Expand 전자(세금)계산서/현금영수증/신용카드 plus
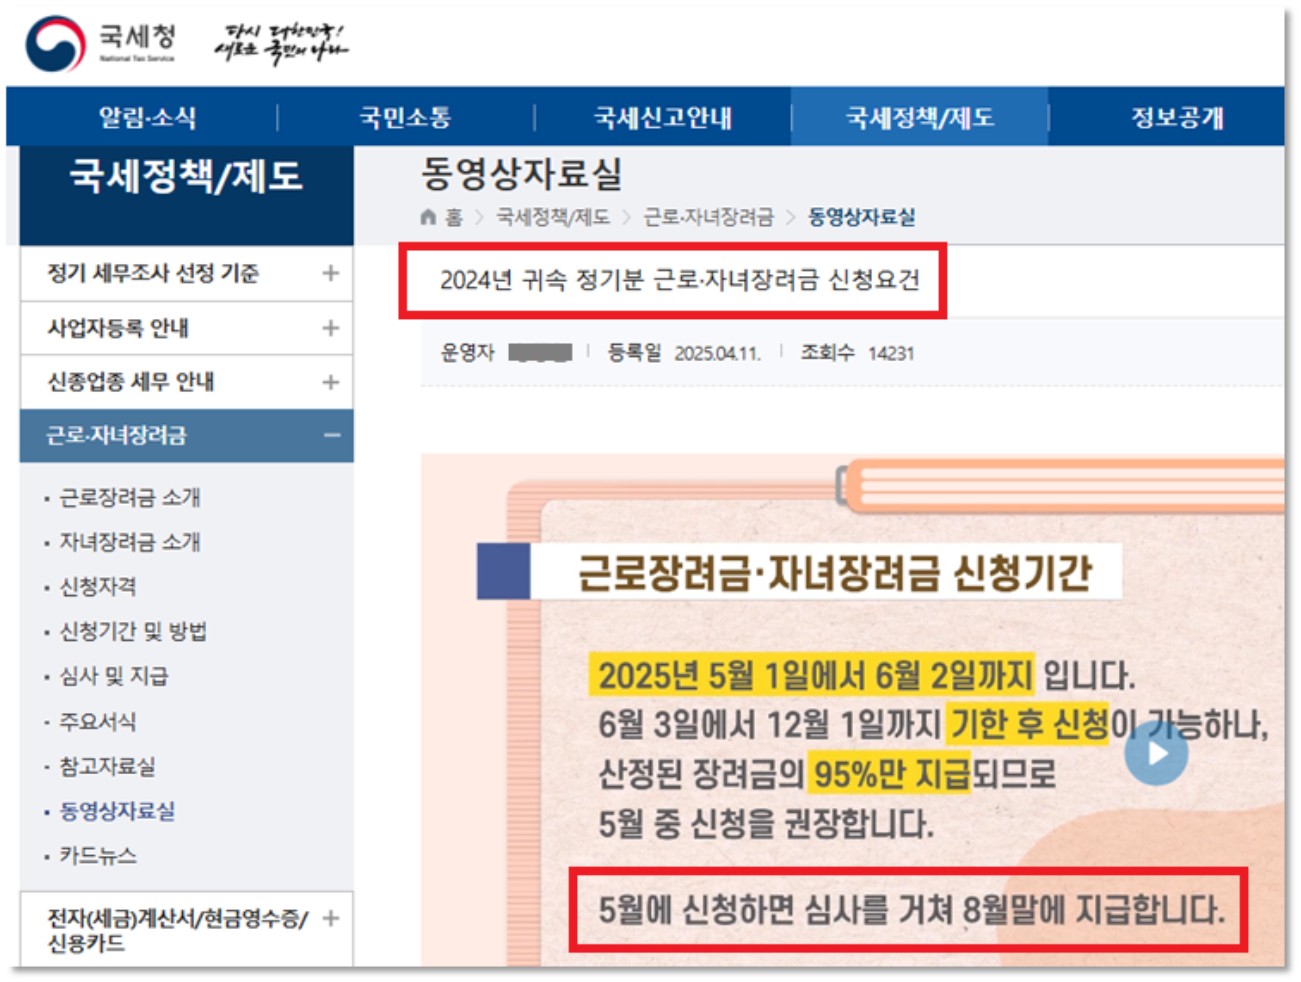This screenshot has width=1301, height=982. [331, 918]
